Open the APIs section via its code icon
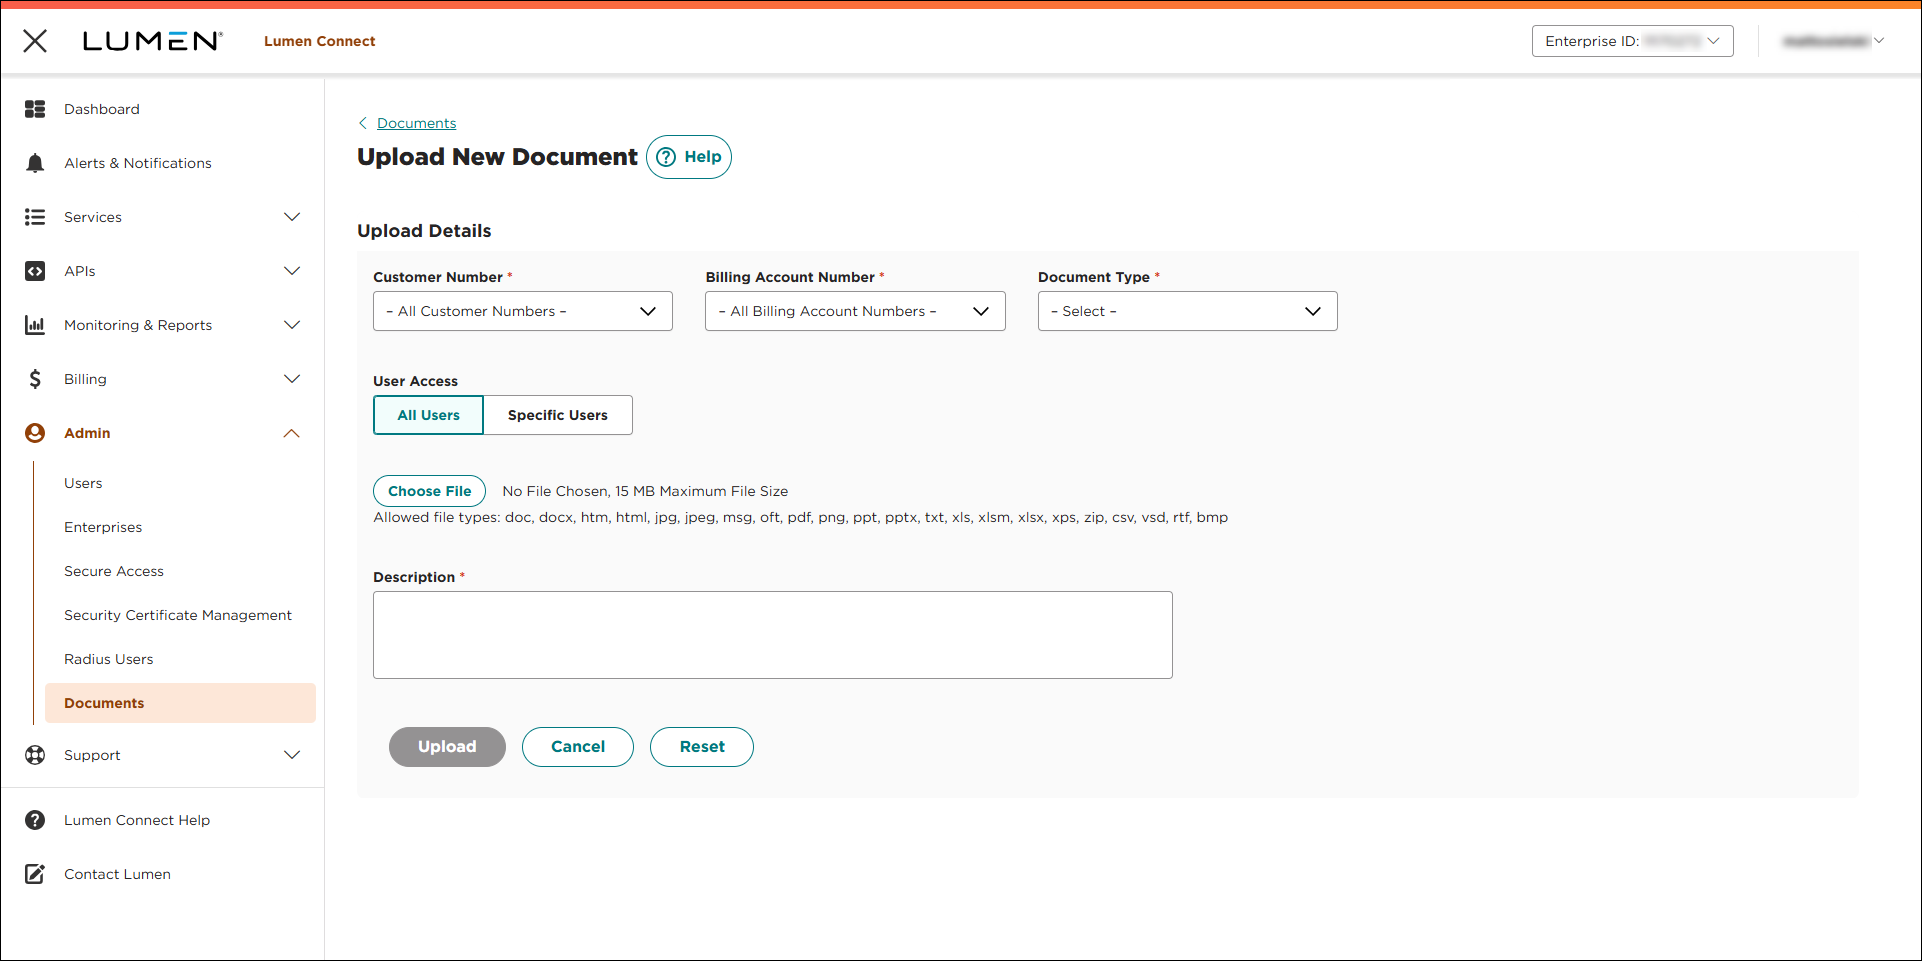1922x961 pixels. click(35, 270)
